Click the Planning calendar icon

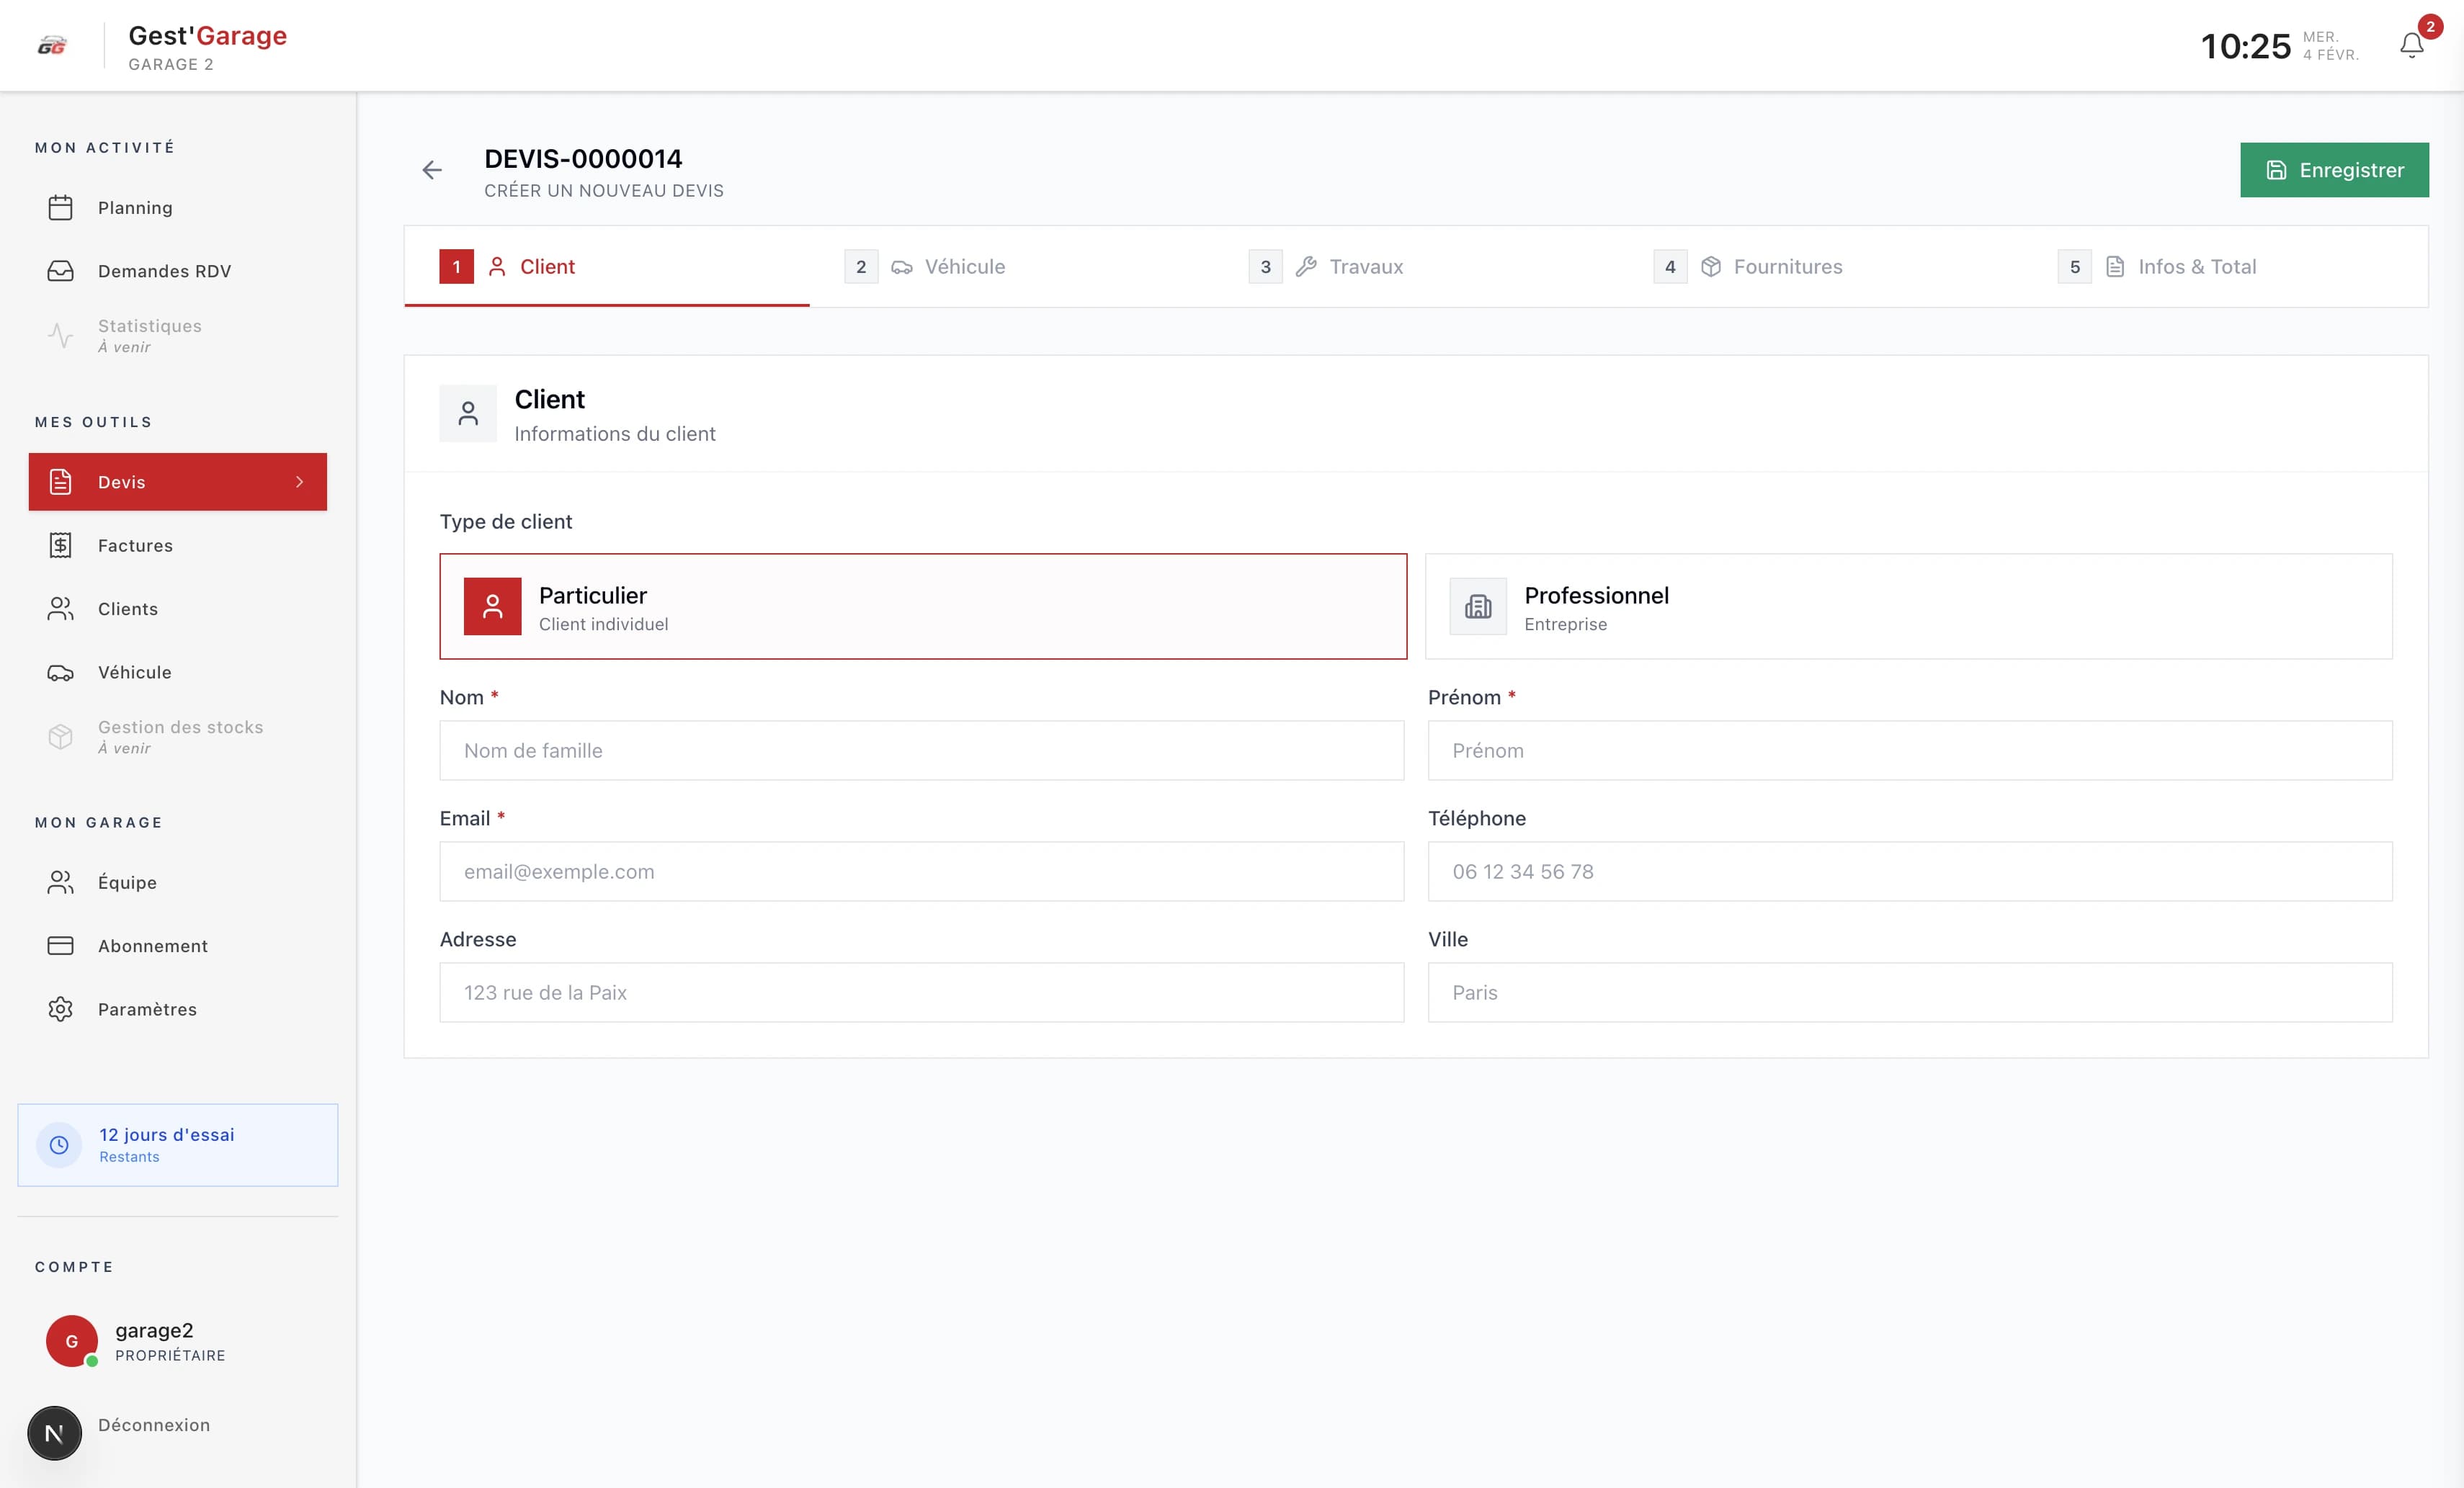click(x=60, y=208)
